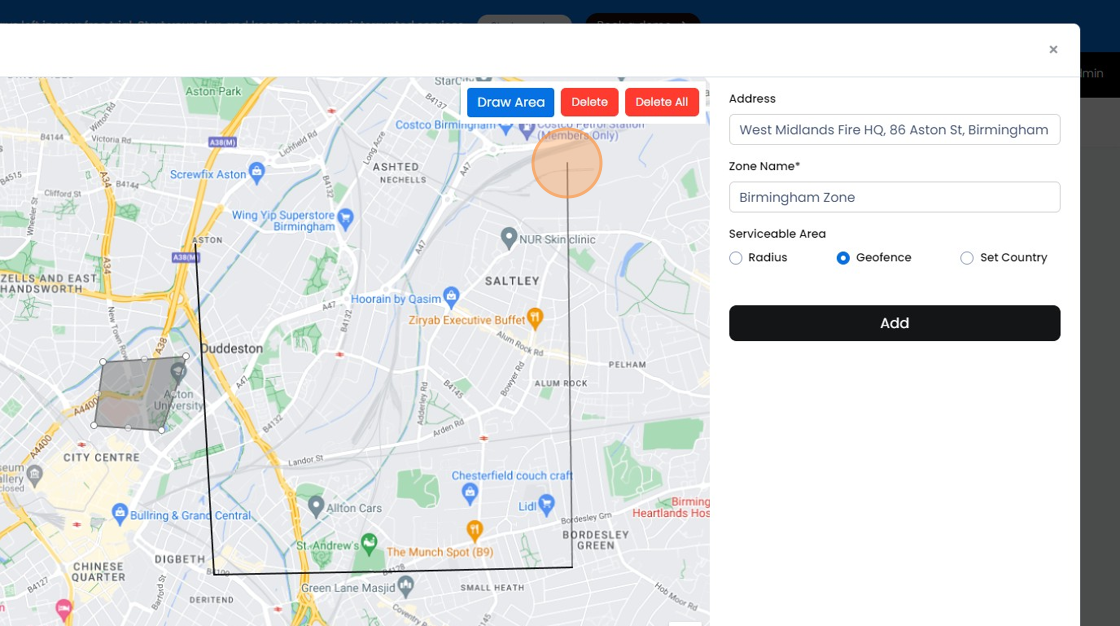1120x626 pixels.
Task: Select the Allton Cars map pin
Action: [x=316, y=505]
